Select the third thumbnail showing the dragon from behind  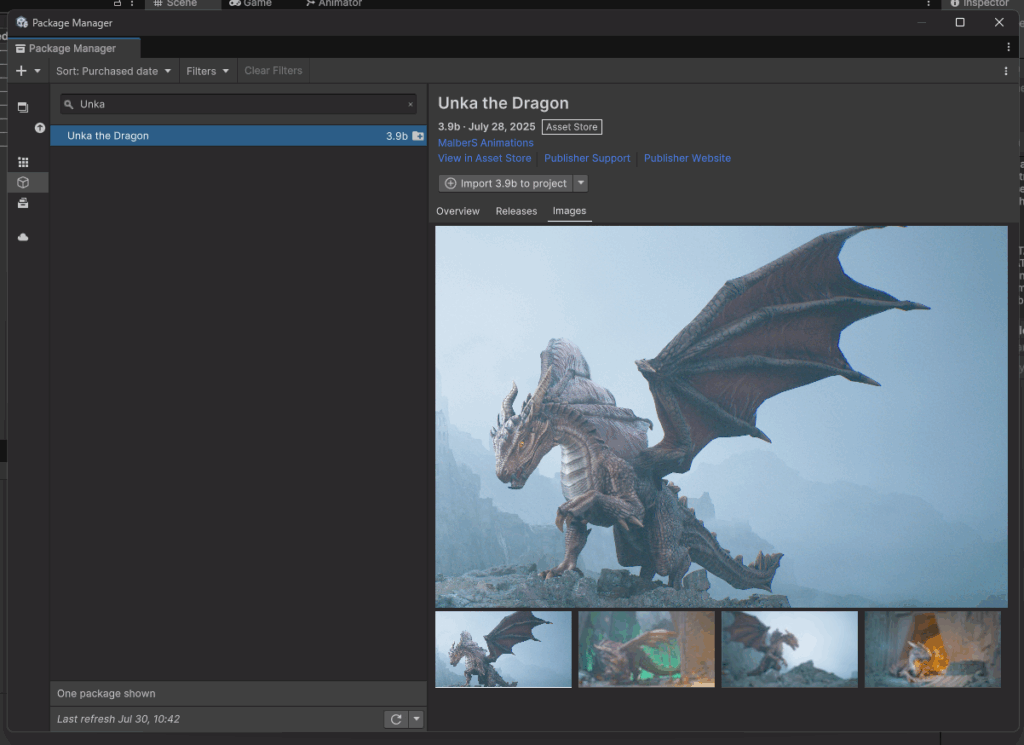point(790,649)
